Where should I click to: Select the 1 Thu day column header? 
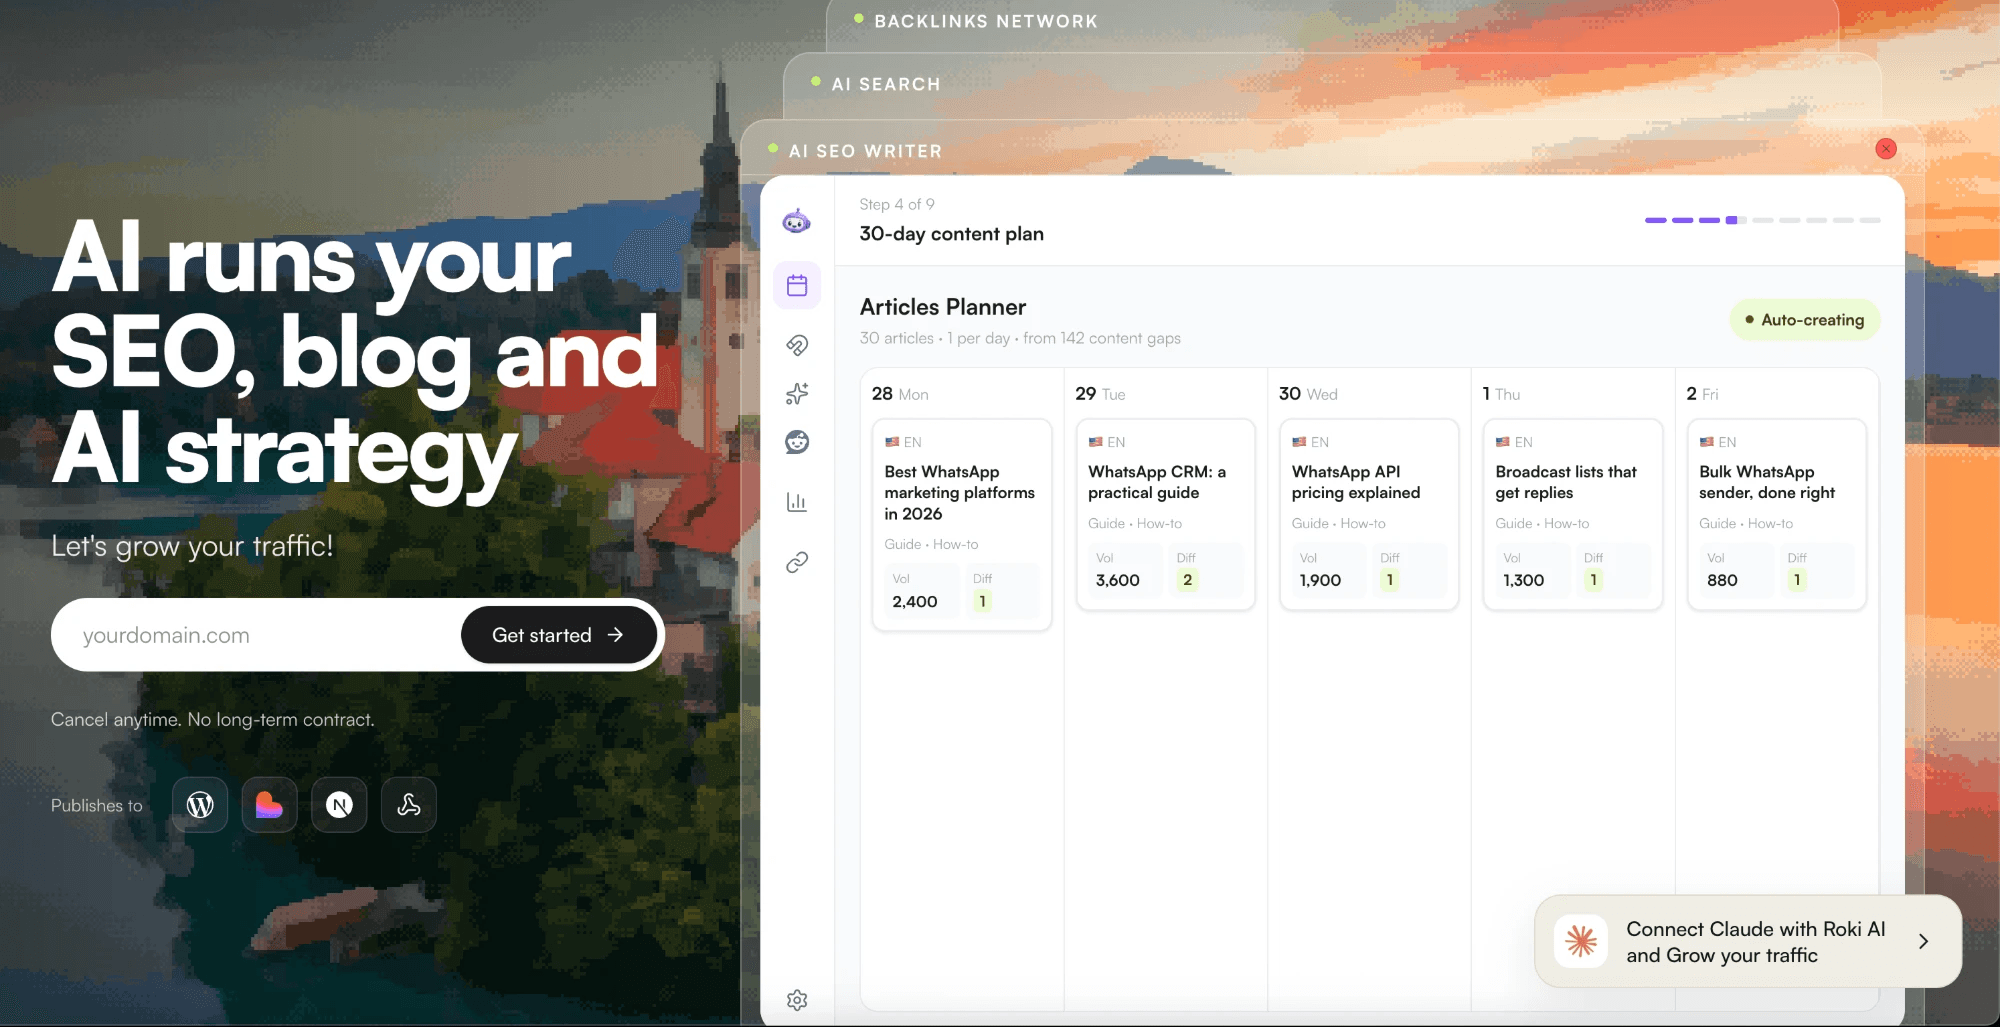1501,394
